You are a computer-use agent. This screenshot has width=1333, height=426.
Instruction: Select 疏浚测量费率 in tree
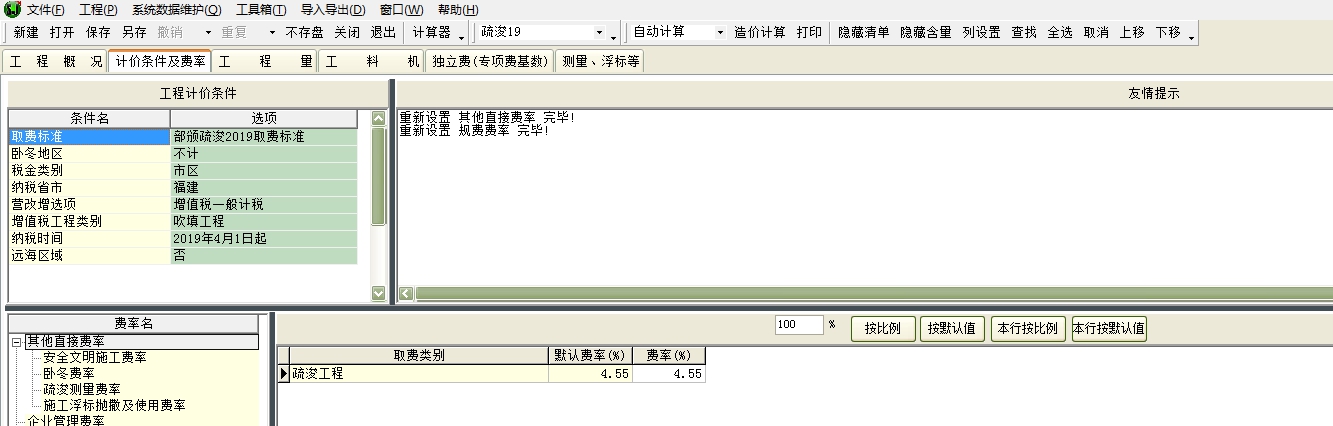tap(82, 389)
